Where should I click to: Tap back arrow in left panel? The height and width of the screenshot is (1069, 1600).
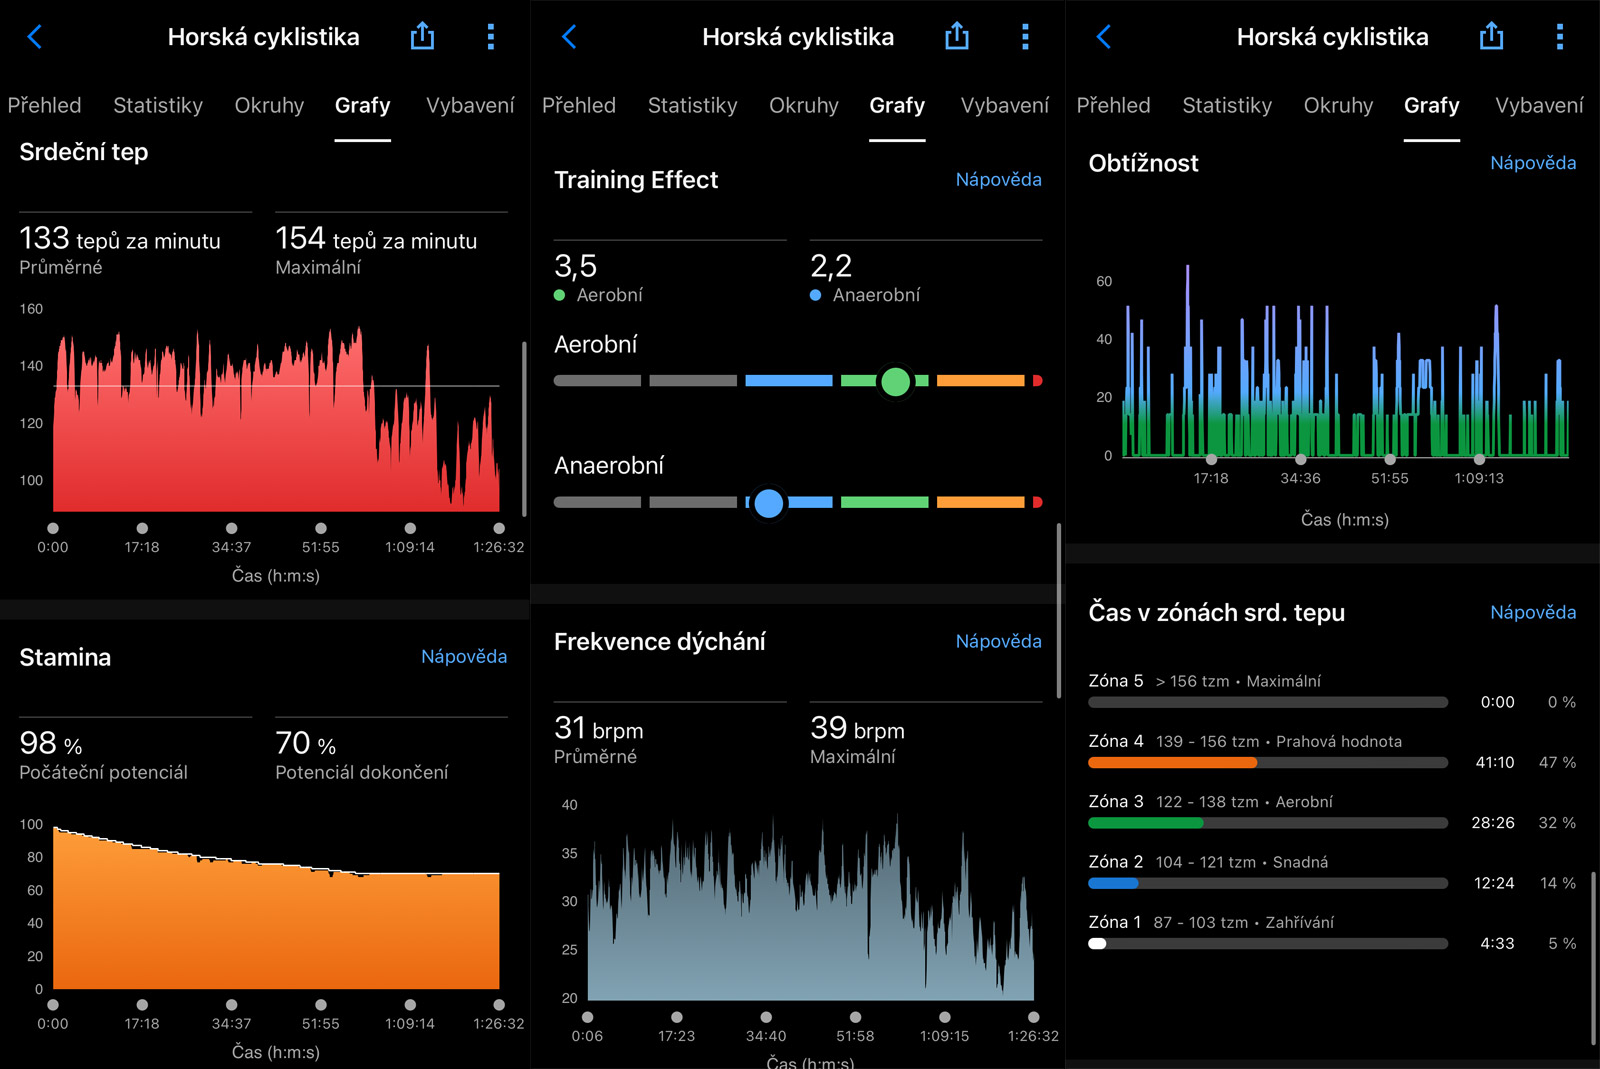(34, 37)
